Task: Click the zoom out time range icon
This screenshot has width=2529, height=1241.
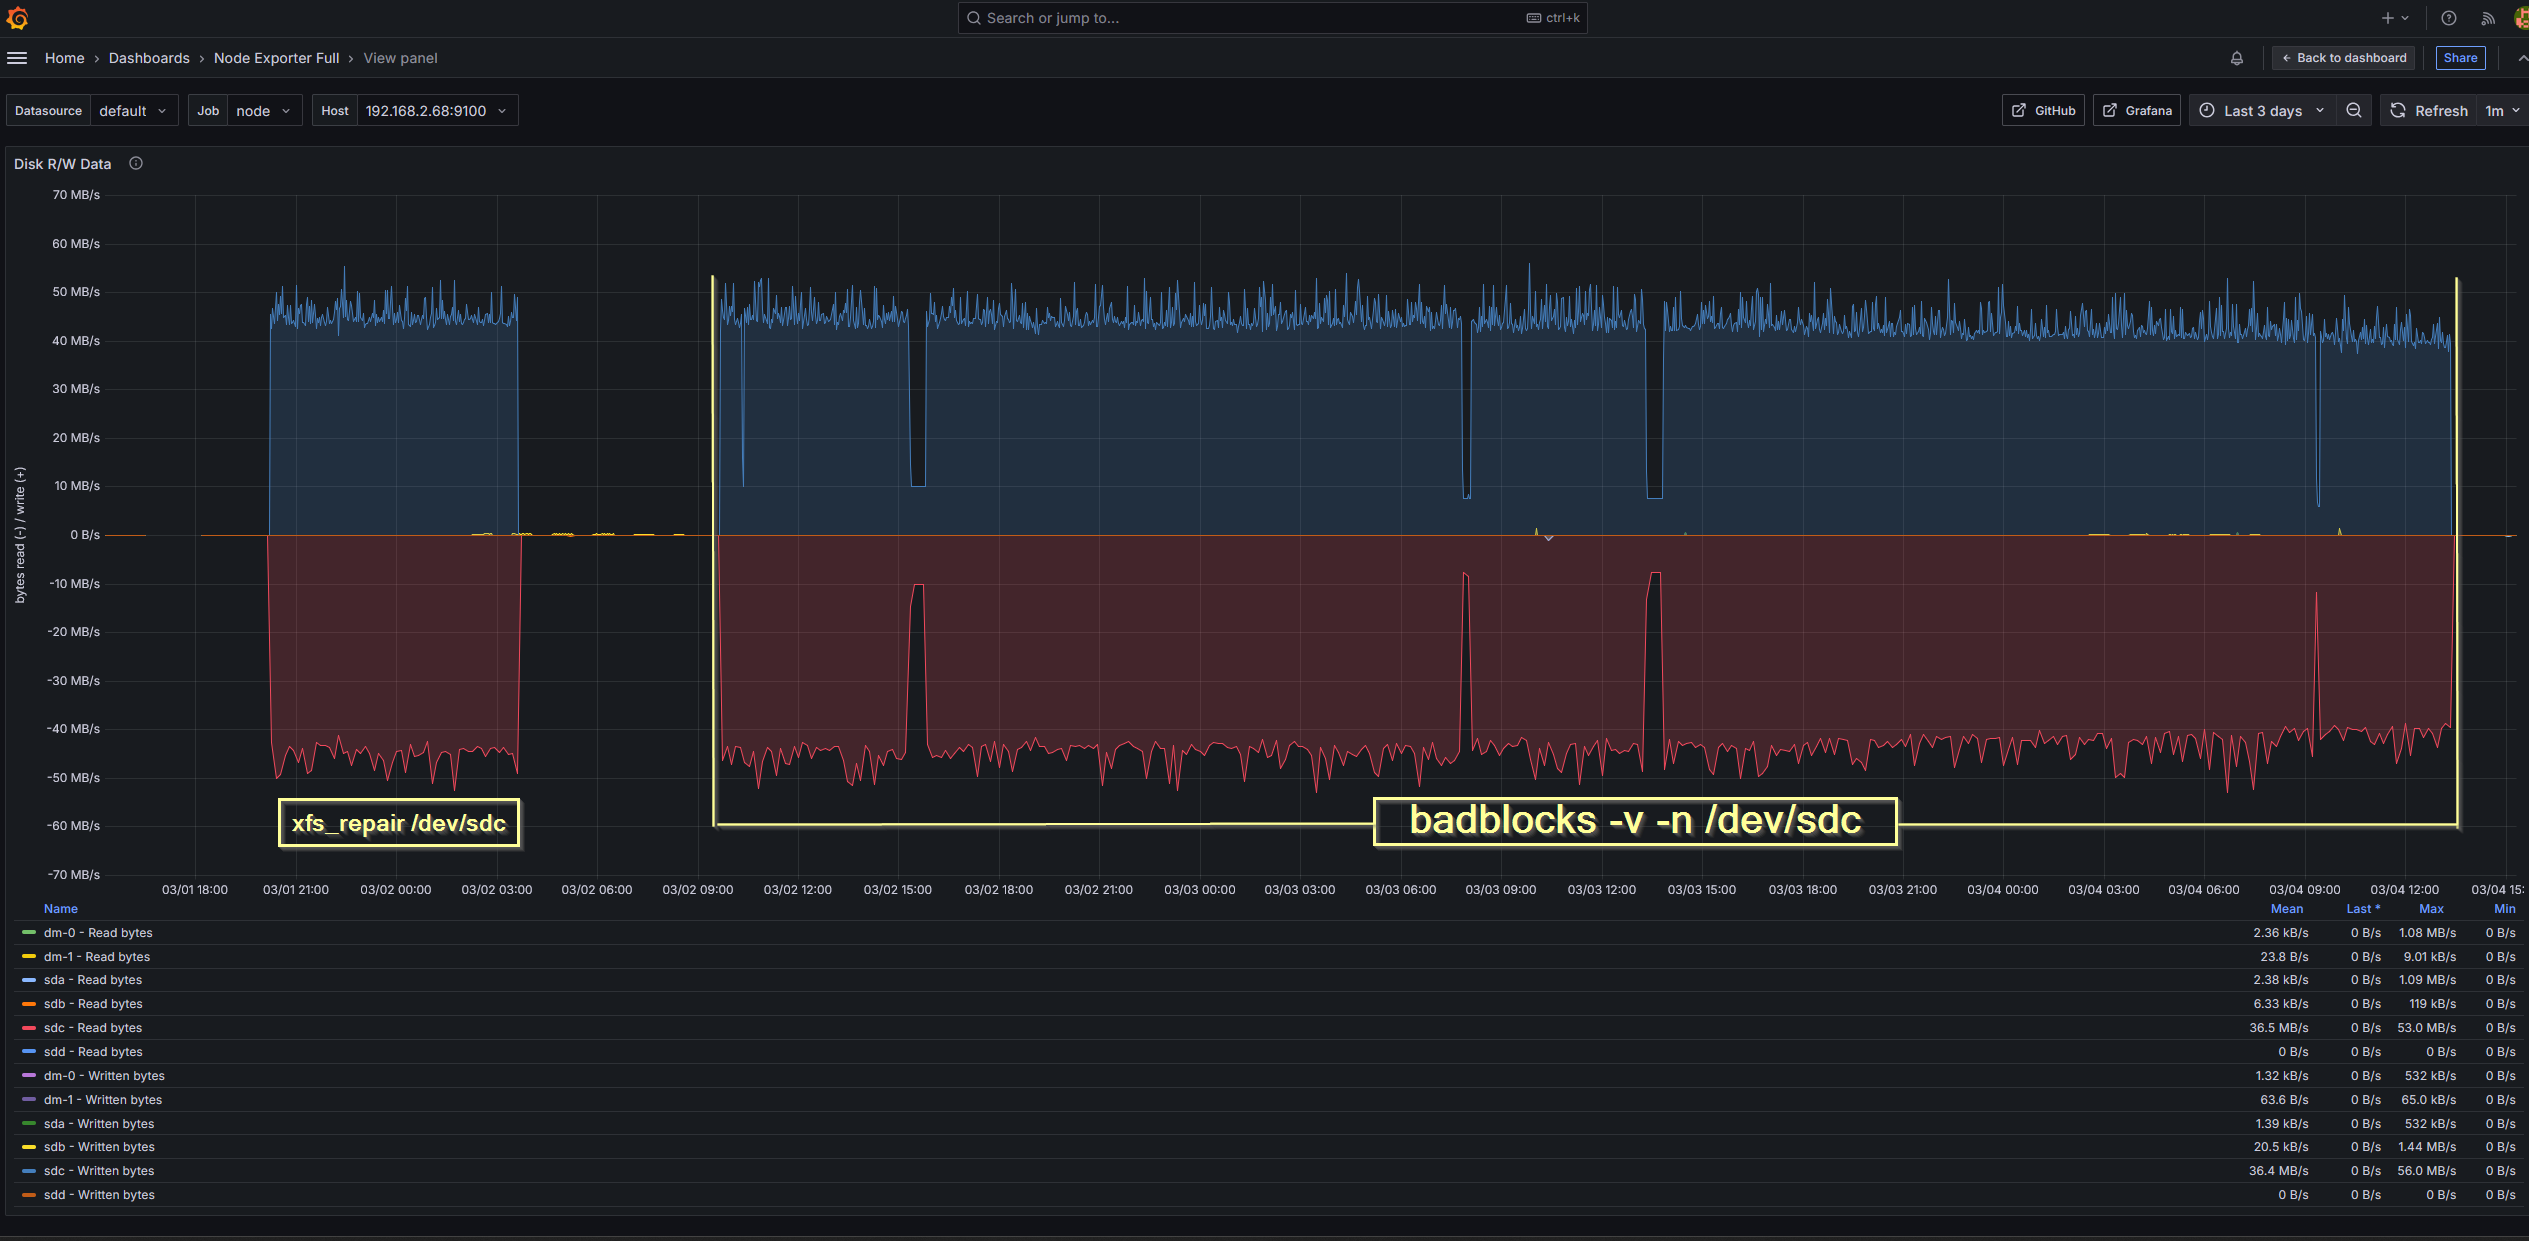Action: pos(2354,111)
